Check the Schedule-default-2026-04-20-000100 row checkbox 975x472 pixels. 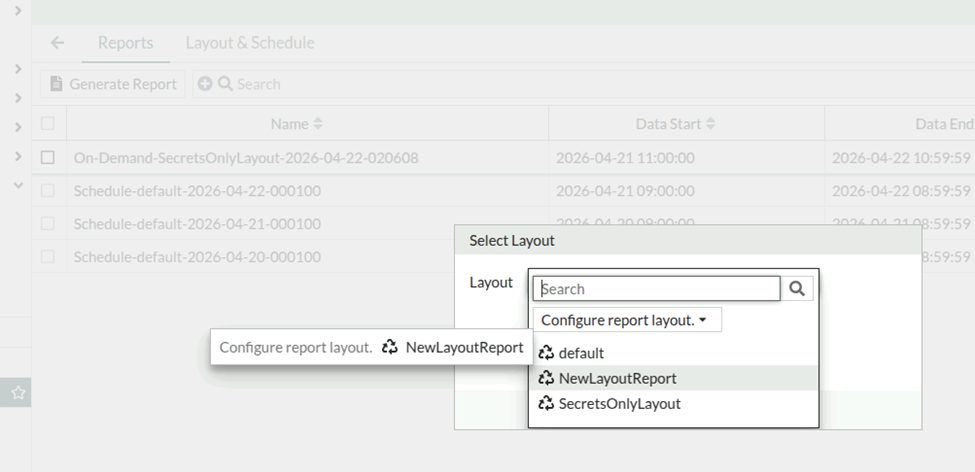pos(48,256)
